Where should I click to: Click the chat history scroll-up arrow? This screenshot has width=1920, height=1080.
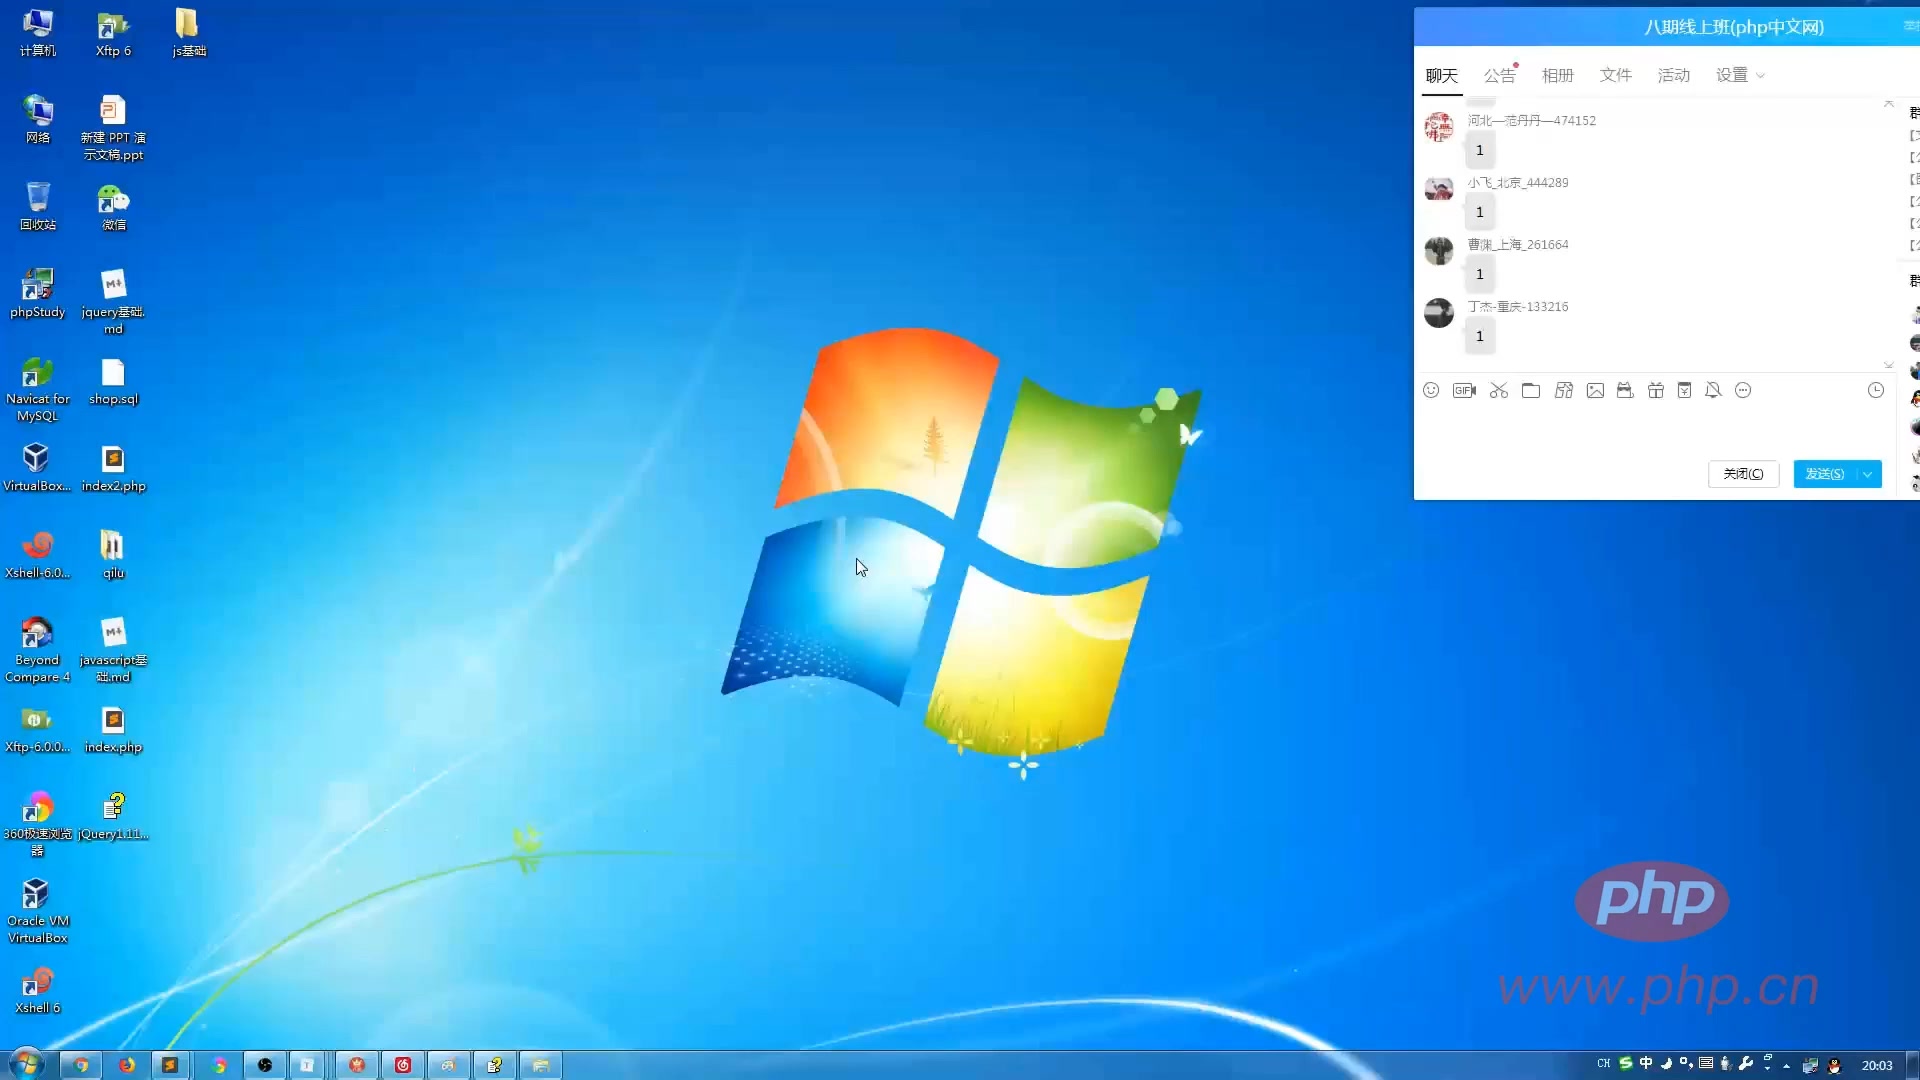1888,104
